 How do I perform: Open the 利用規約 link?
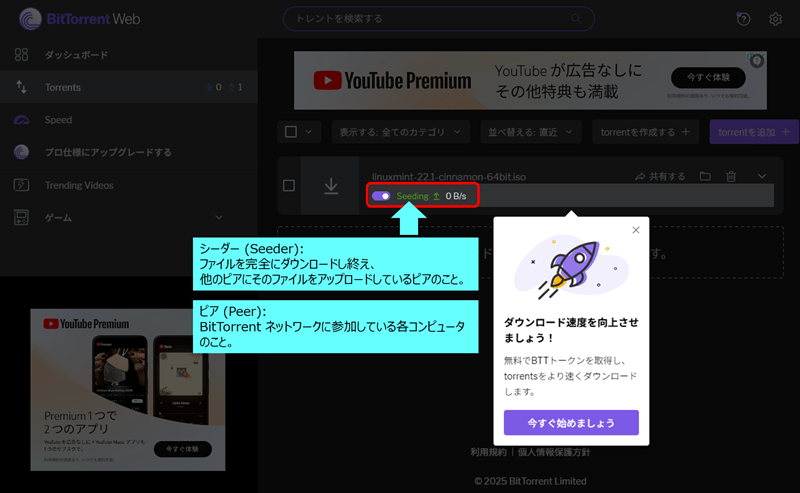click(x=488, y=452)
